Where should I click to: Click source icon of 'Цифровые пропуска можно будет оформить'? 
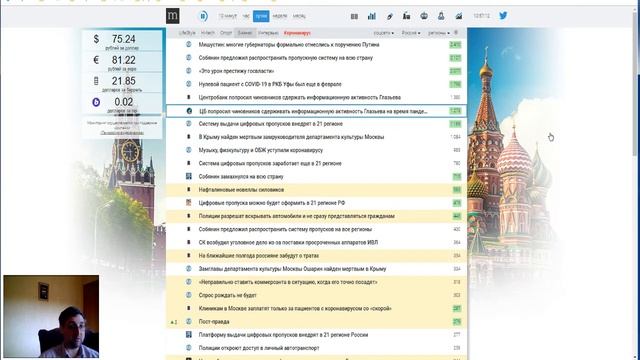pyautogui.click(x=189, y=202)
